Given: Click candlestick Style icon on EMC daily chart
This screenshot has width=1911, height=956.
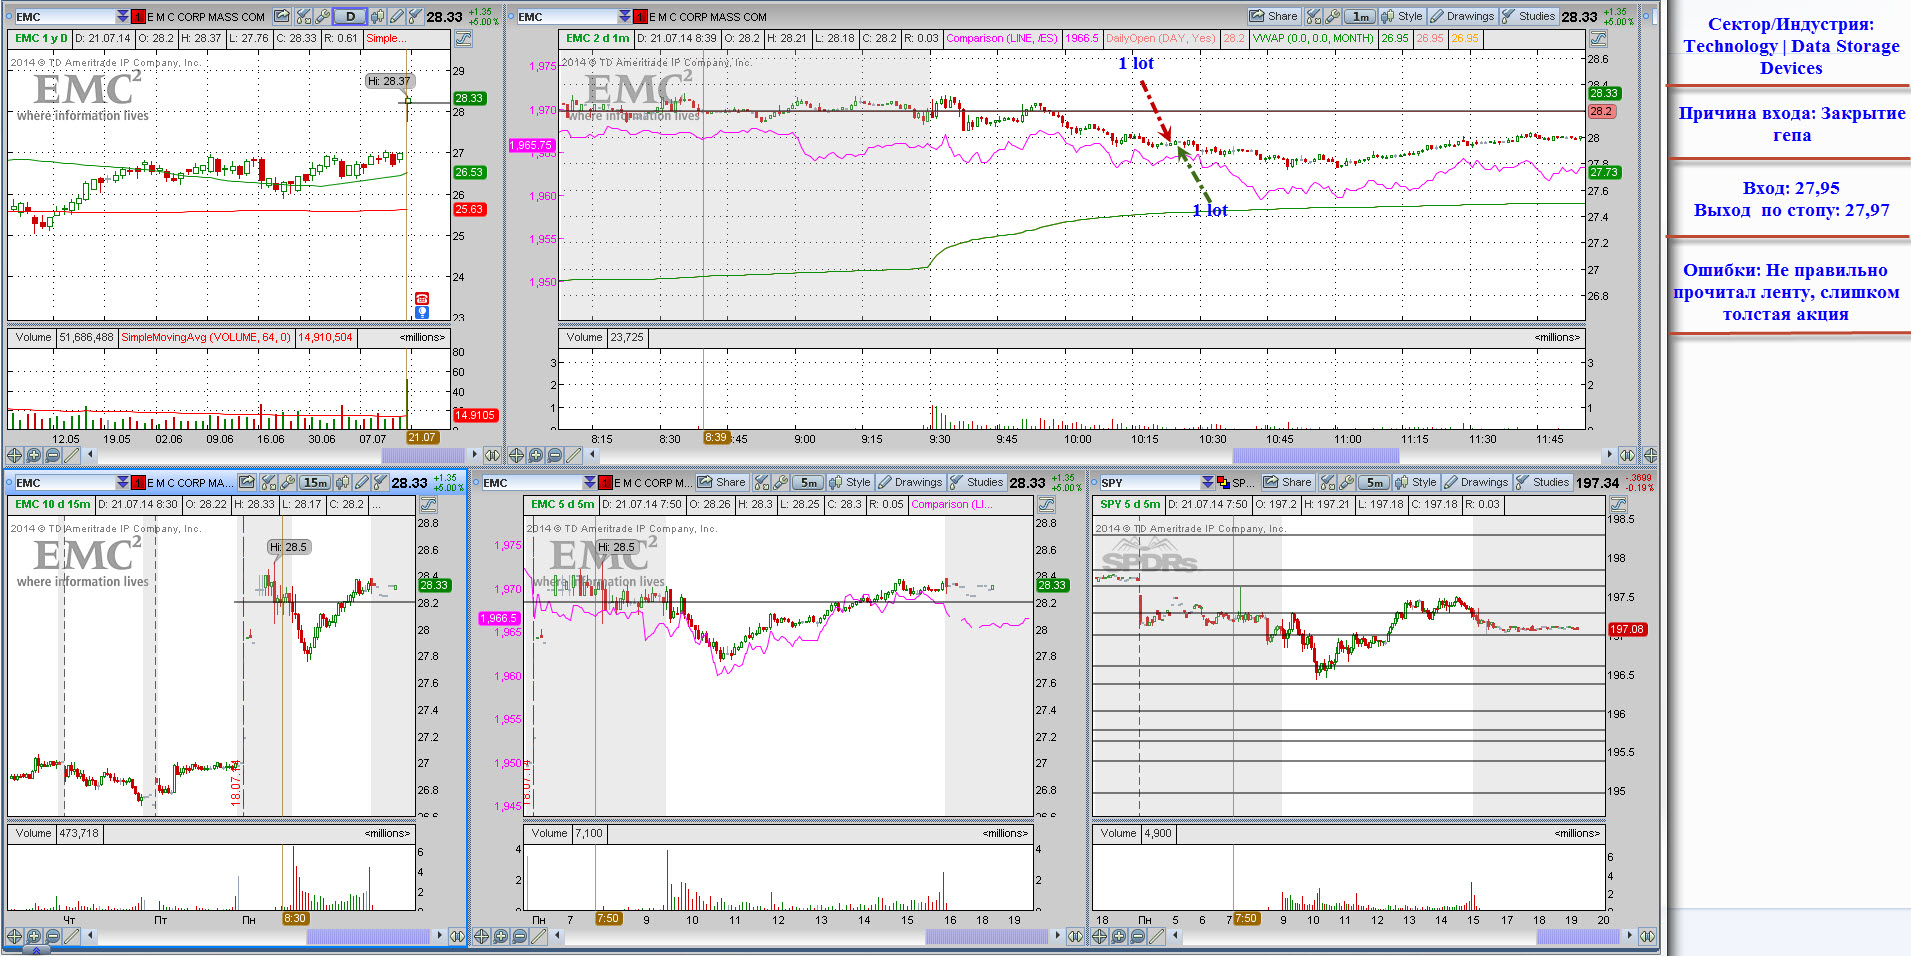Looking at the screenshot, I should tap(378, 16).
